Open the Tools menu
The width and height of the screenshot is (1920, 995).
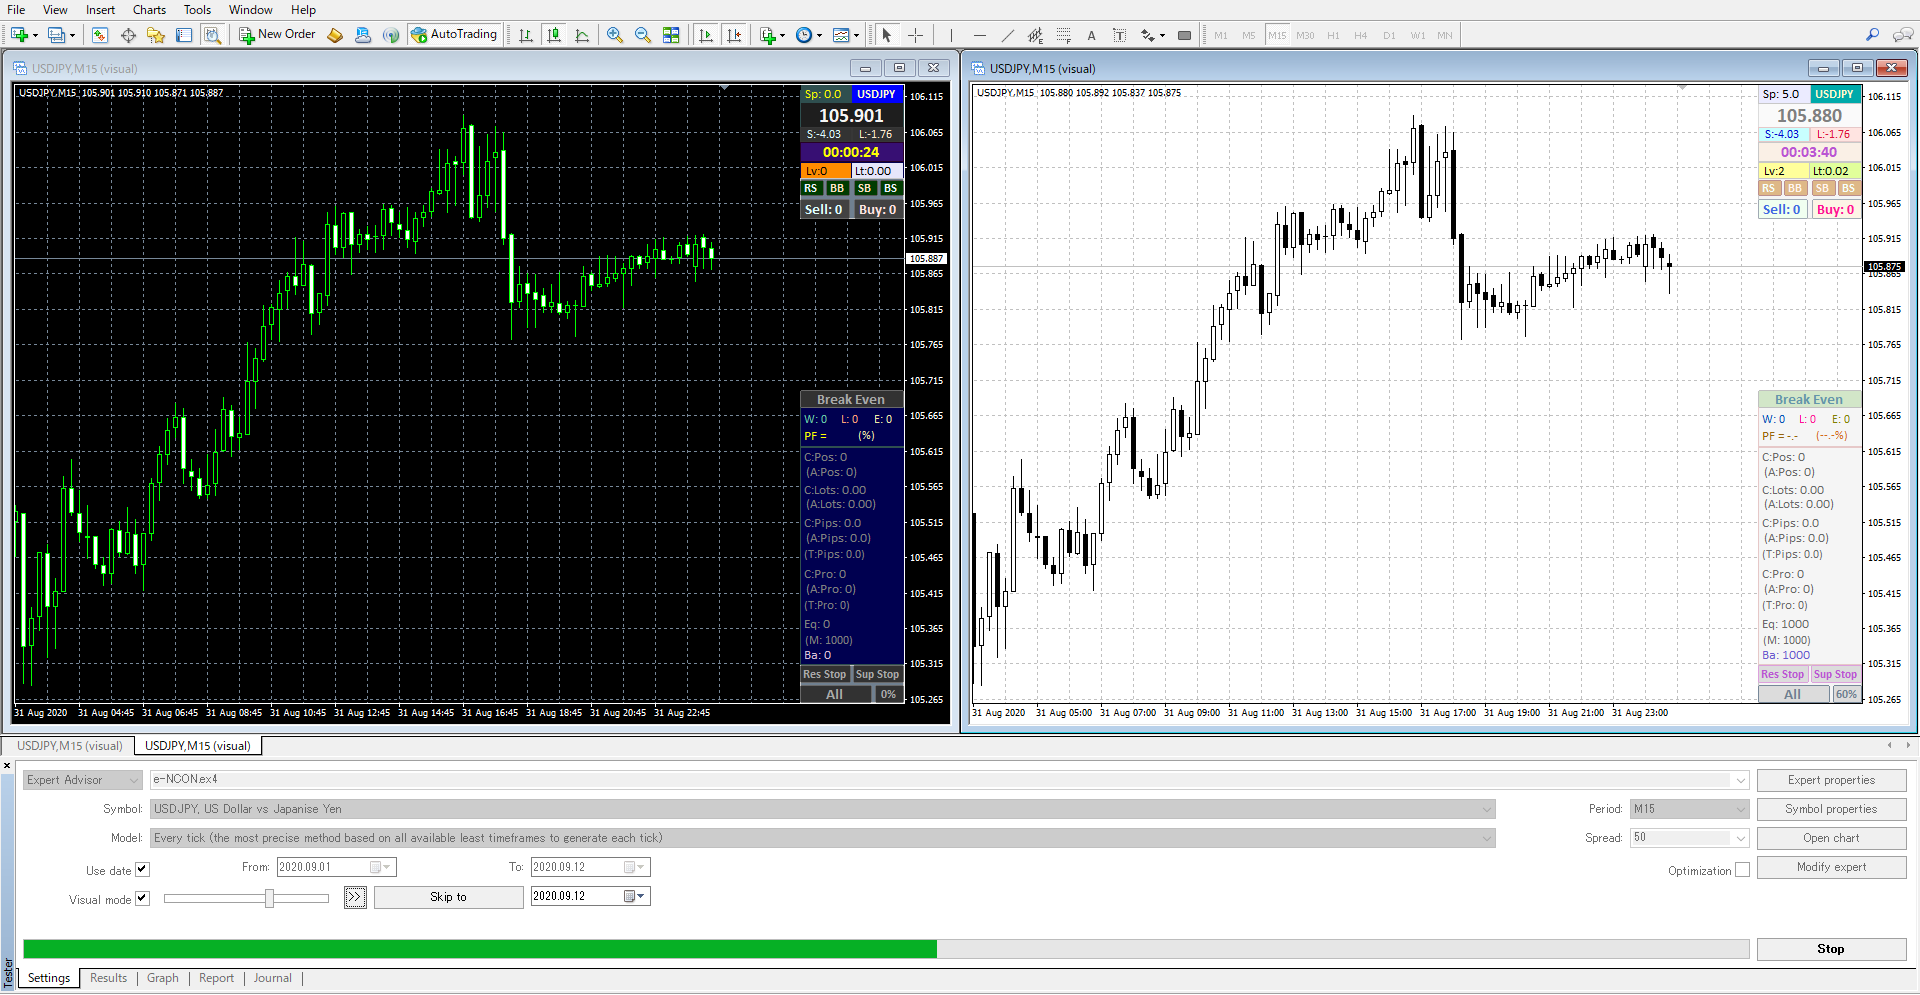(197, 10)
